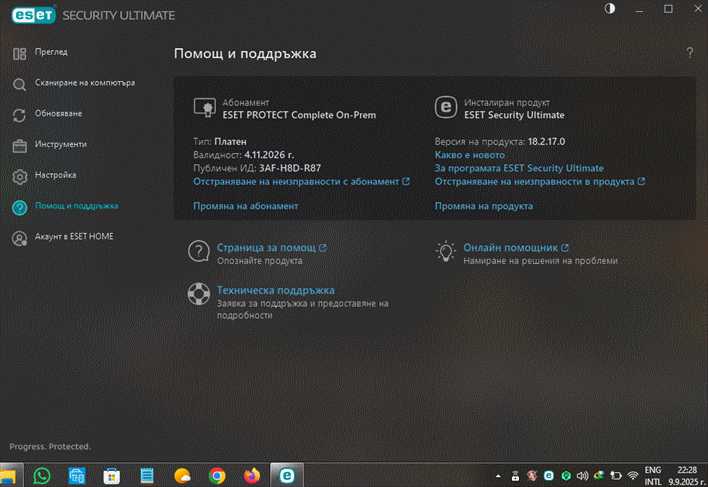The width and height of the screenshot is (708, 487).
Task: Click Промяна на абонамент link
Action: (x=246, y=206)
